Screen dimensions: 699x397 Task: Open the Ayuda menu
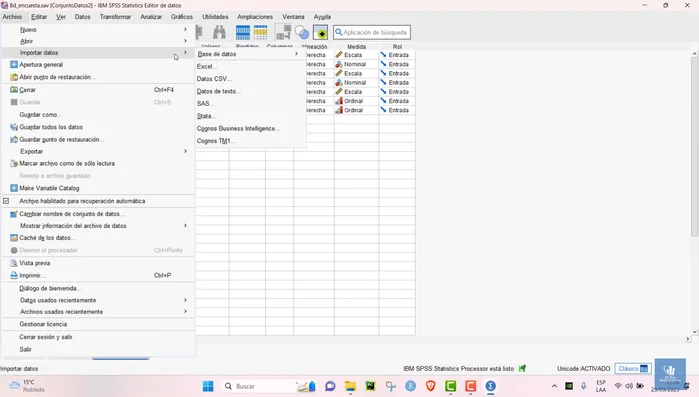tap(322, 16)
